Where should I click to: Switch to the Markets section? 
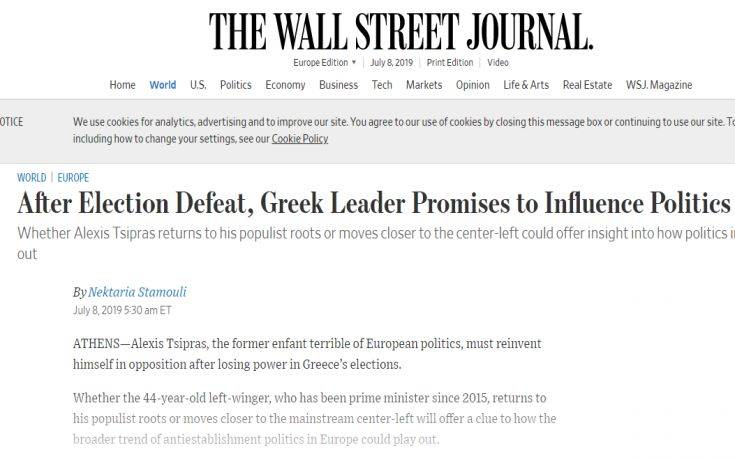coord(424,85)
